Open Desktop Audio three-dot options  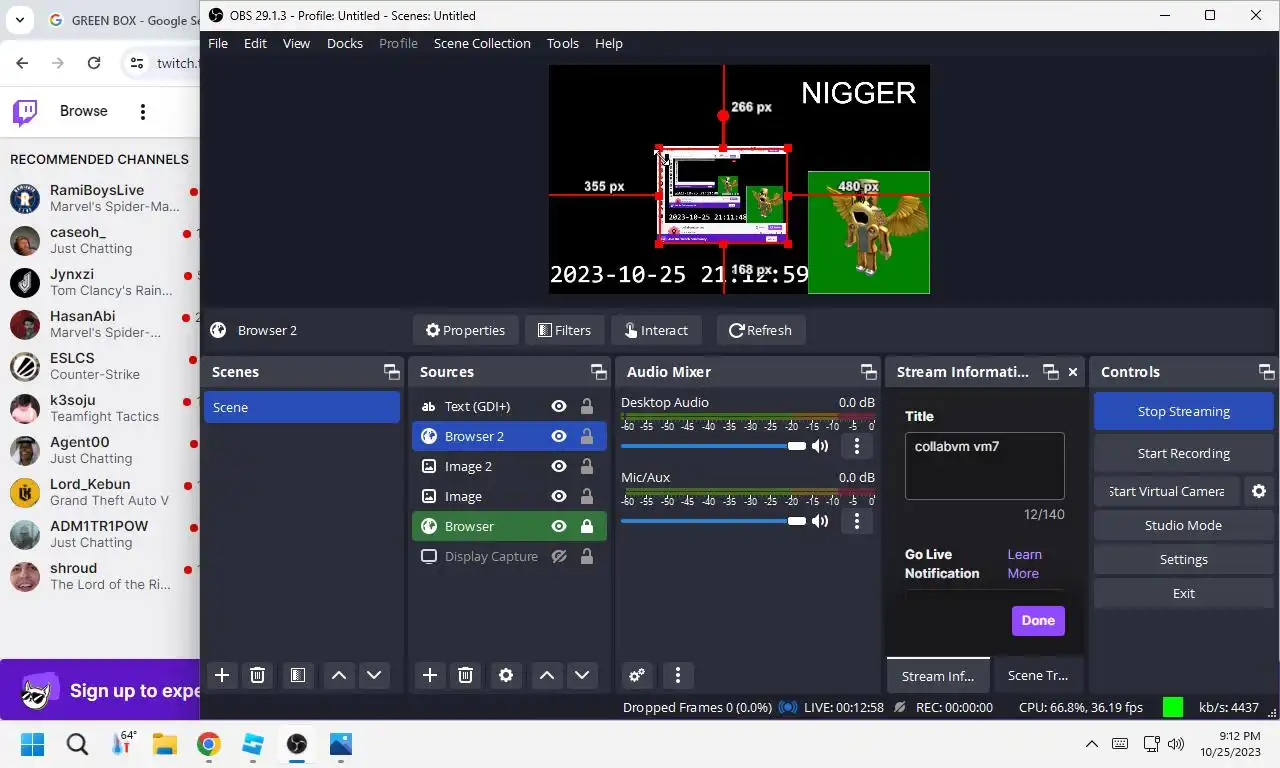pyautogui.click(x=857, y=446)
